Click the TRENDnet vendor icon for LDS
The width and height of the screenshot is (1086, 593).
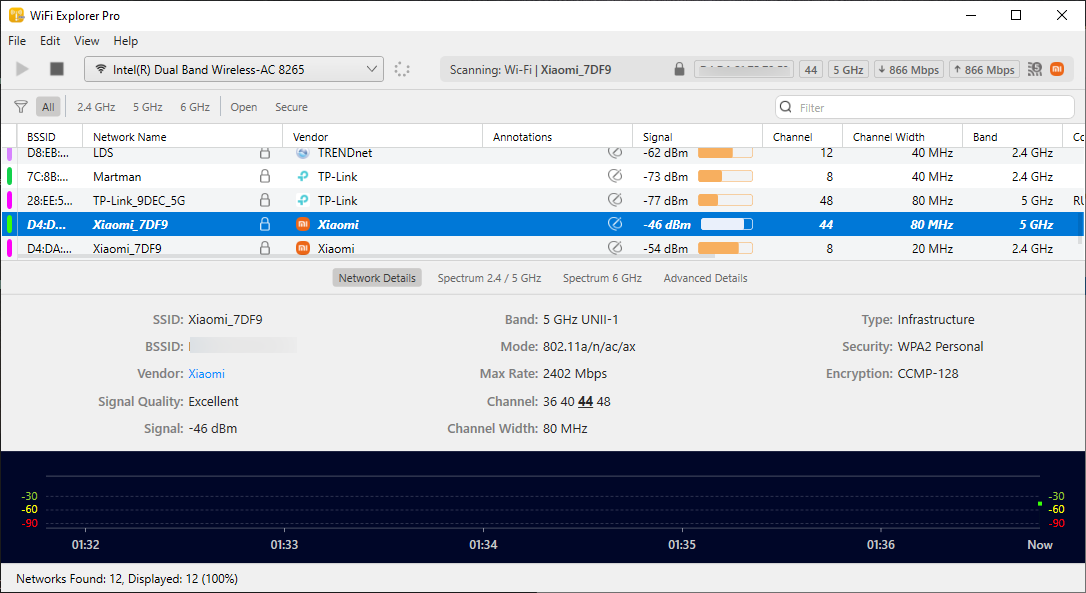[x=302, y=153]
